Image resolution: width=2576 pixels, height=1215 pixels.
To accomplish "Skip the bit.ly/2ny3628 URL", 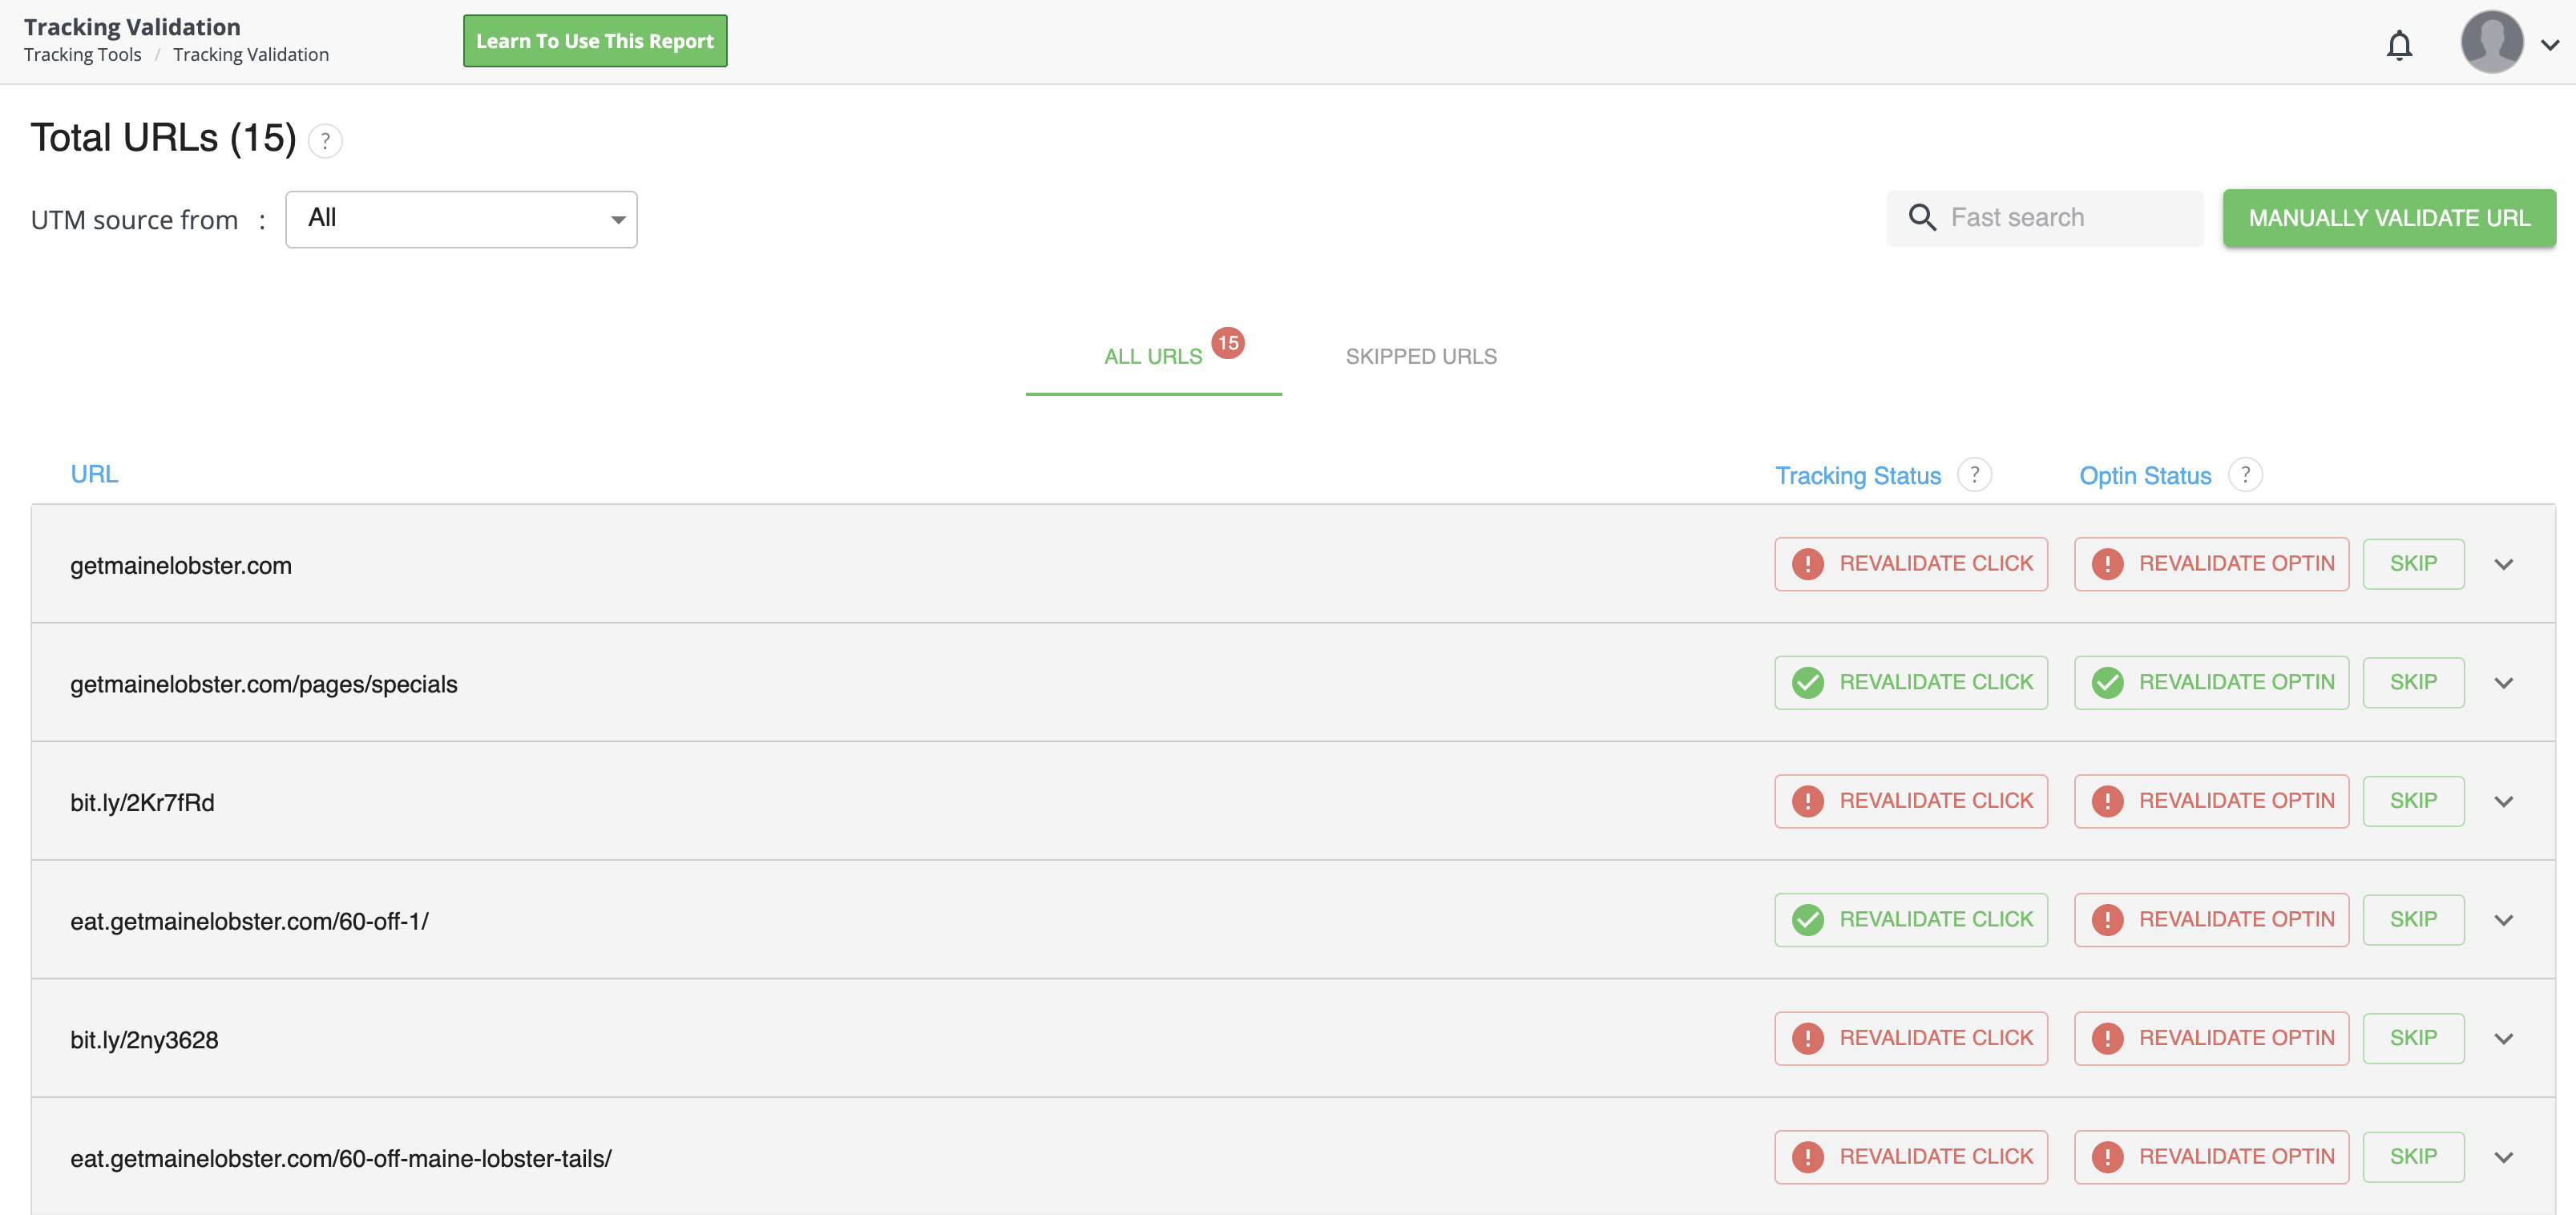I will click(2413, 1038).
